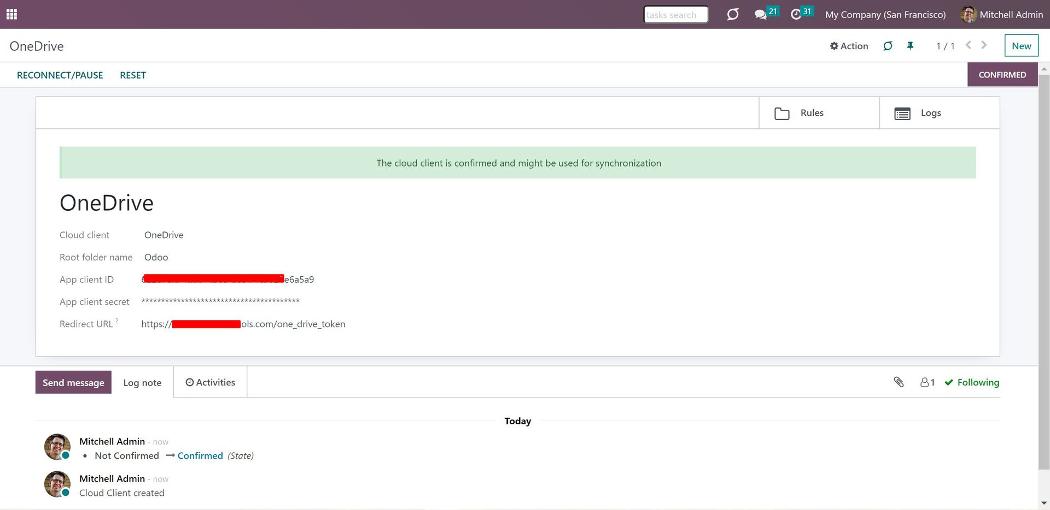Click the OneDrive record name heading
This screenshot has height=510, width=1050.
pos(106,203)
